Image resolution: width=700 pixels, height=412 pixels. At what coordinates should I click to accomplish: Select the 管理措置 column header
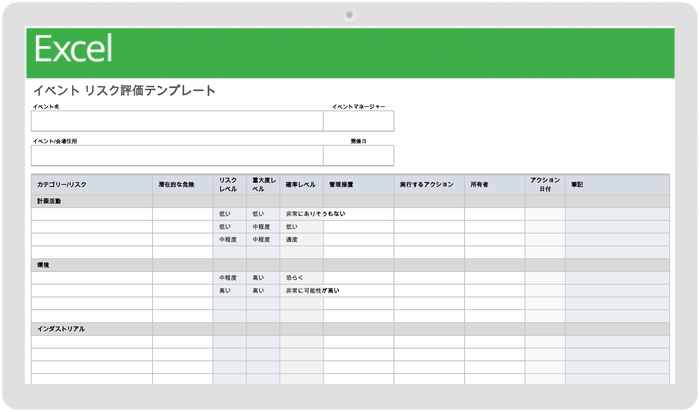[358, 184]
